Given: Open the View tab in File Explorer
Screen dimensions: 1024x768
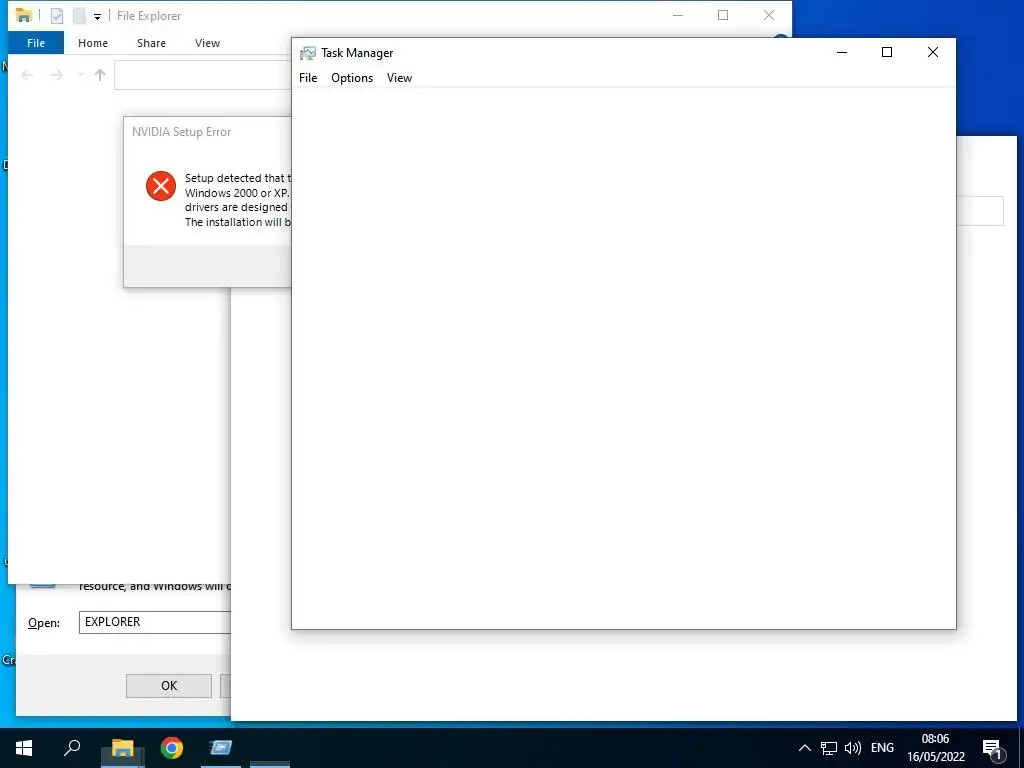Looking at the screenshot, I should tap(207, 43).
